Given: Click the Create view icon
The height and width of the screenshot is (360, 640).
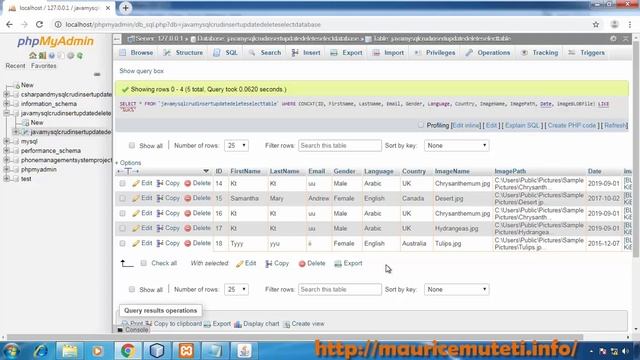Looking at the screenshot, I should [287, 324].
